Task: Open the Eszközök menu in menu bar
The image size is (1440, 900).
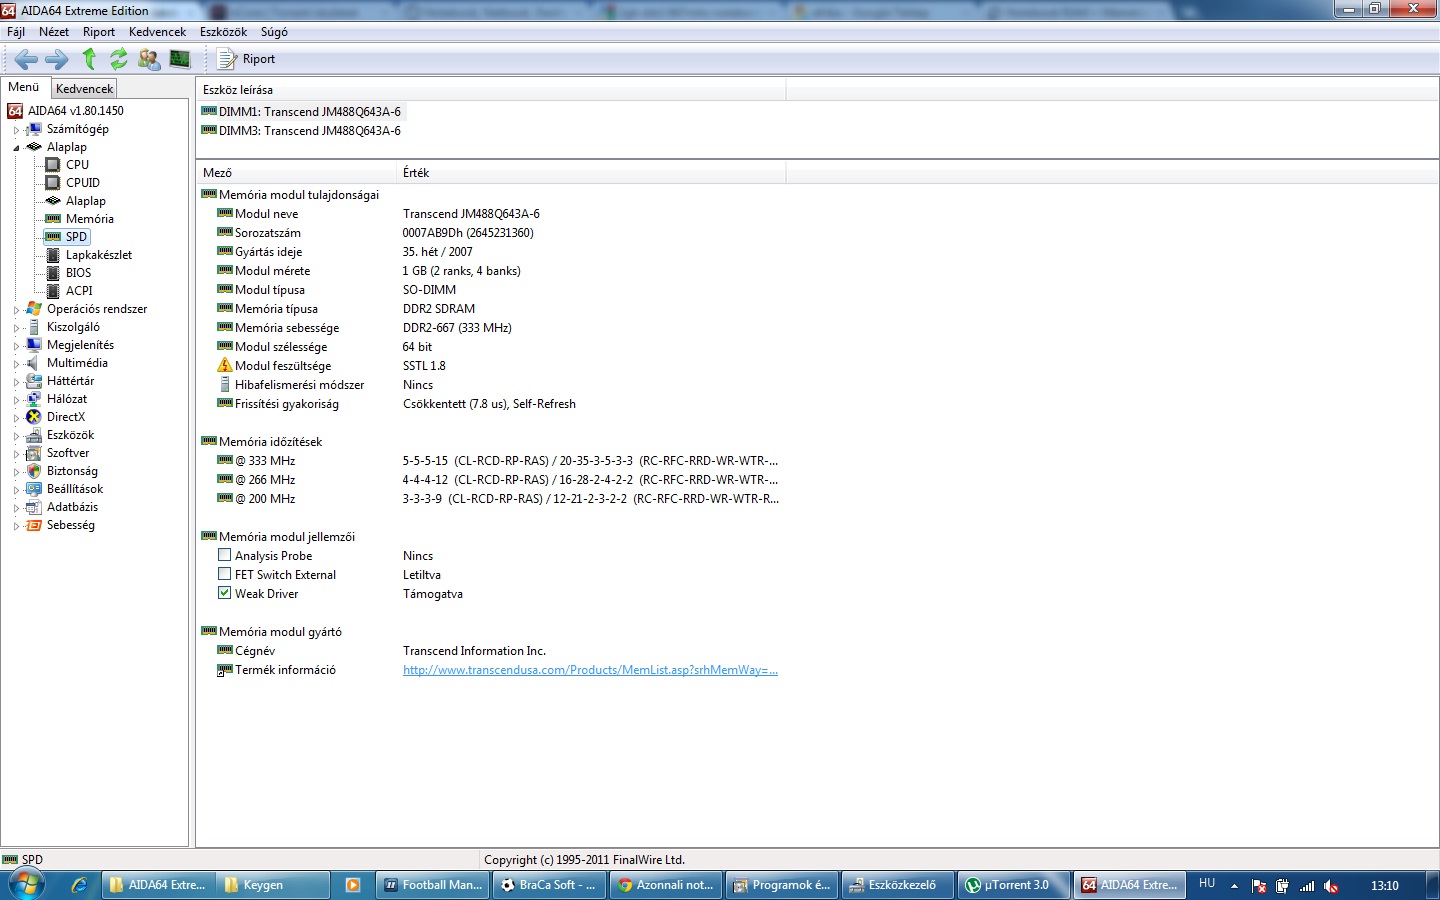Action: (x=223, y=32)
